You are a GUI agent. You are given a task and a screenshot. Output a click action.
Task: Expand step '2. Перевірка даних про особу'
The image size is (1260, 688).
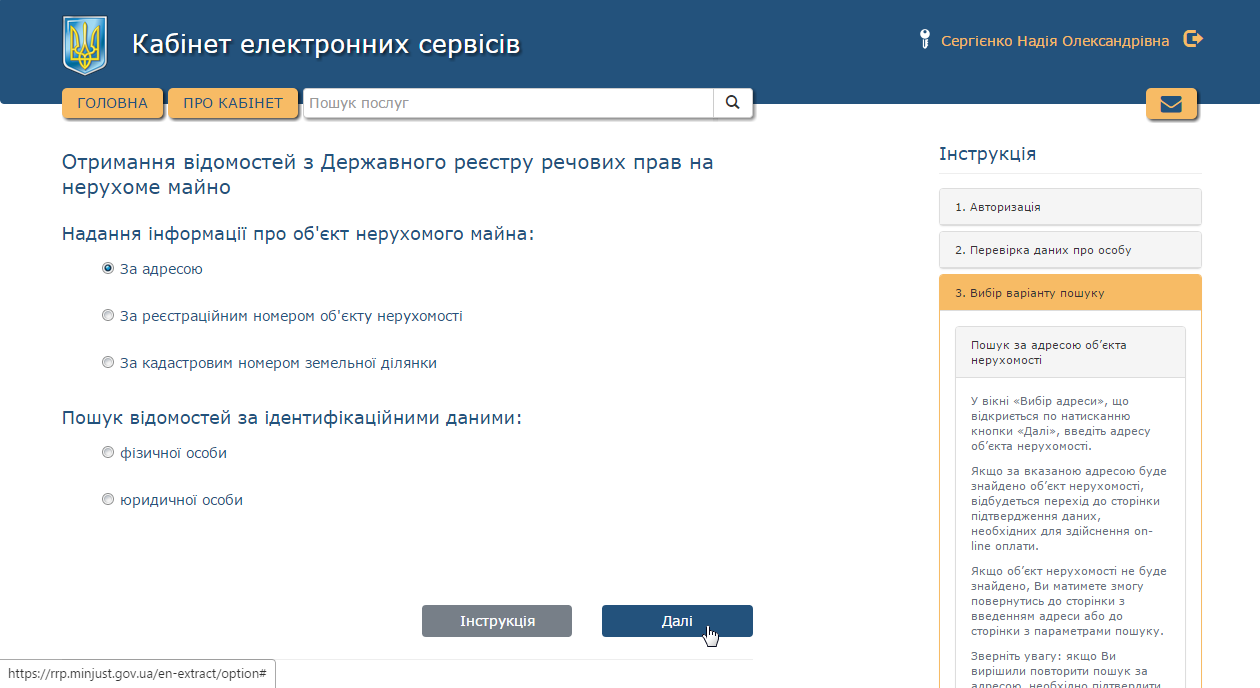pos(1070,249)
